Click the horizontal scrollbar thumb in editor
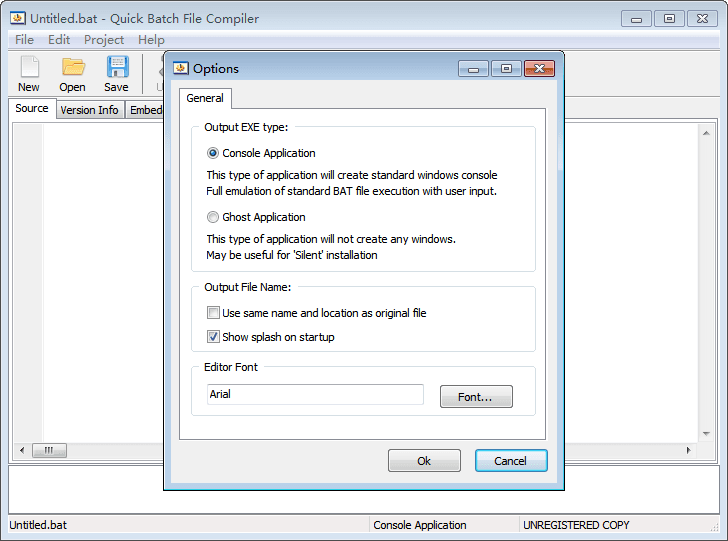The height and width of the screenshot is (541, 728). [49, 450]
